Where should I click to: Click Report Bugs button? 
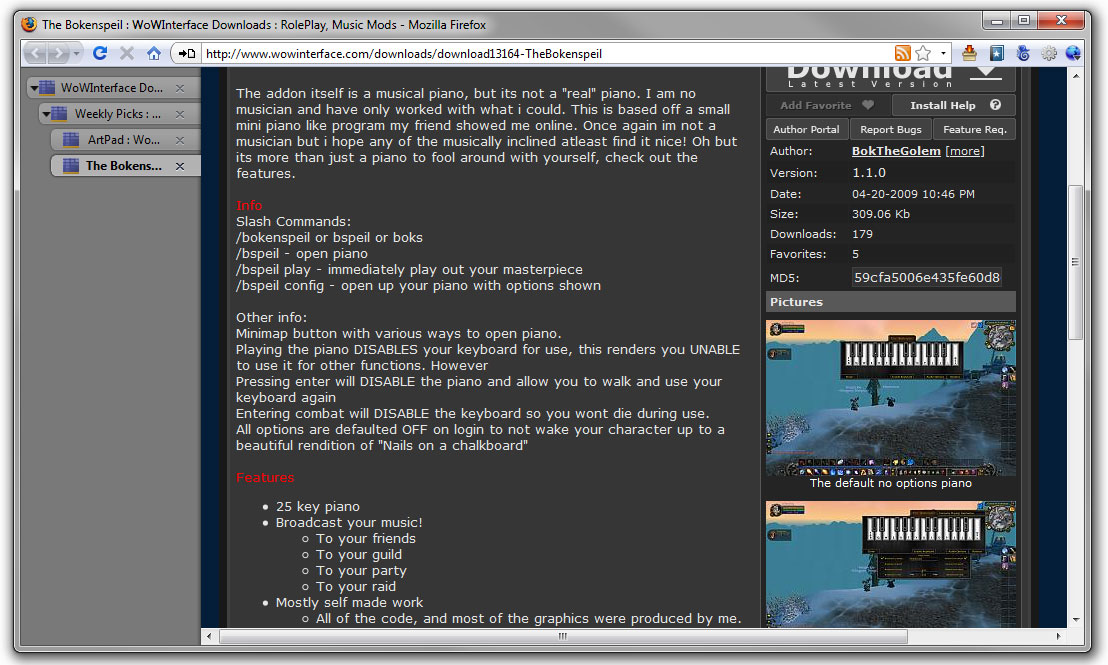890,129
